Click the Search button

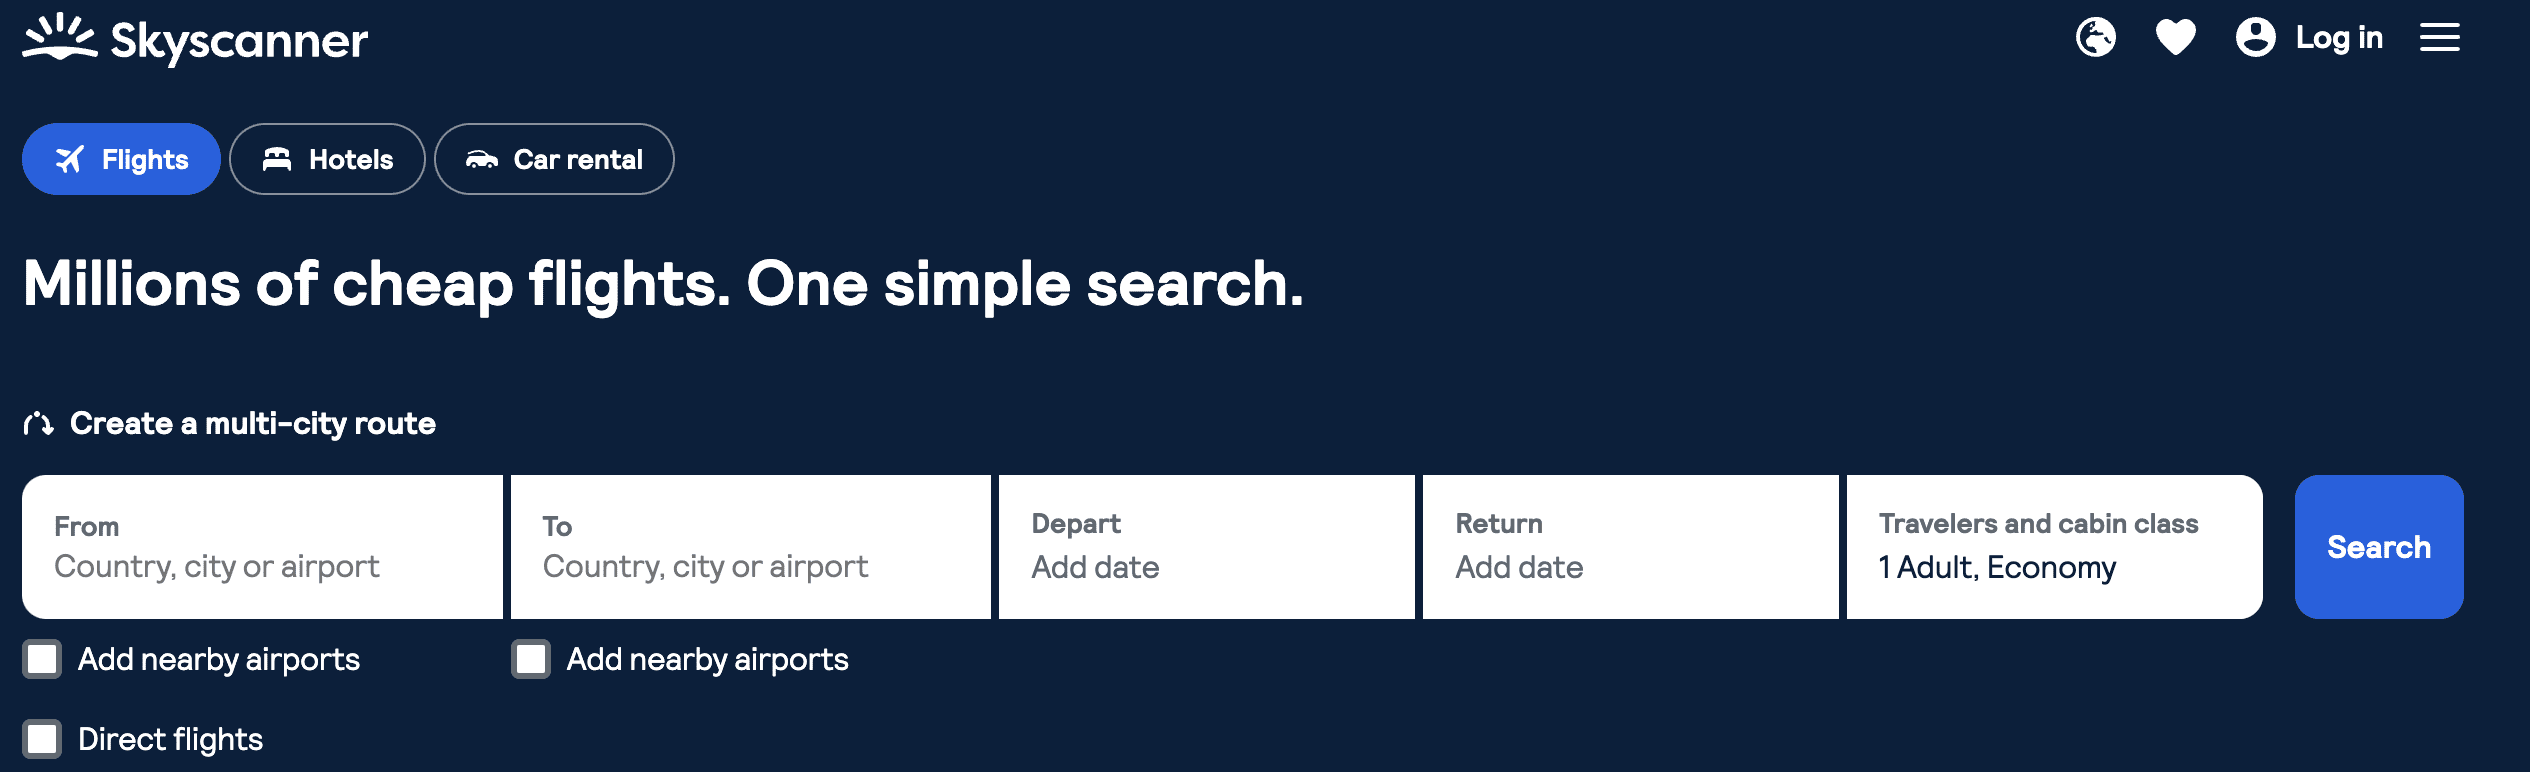click(x=2379, y=547)
